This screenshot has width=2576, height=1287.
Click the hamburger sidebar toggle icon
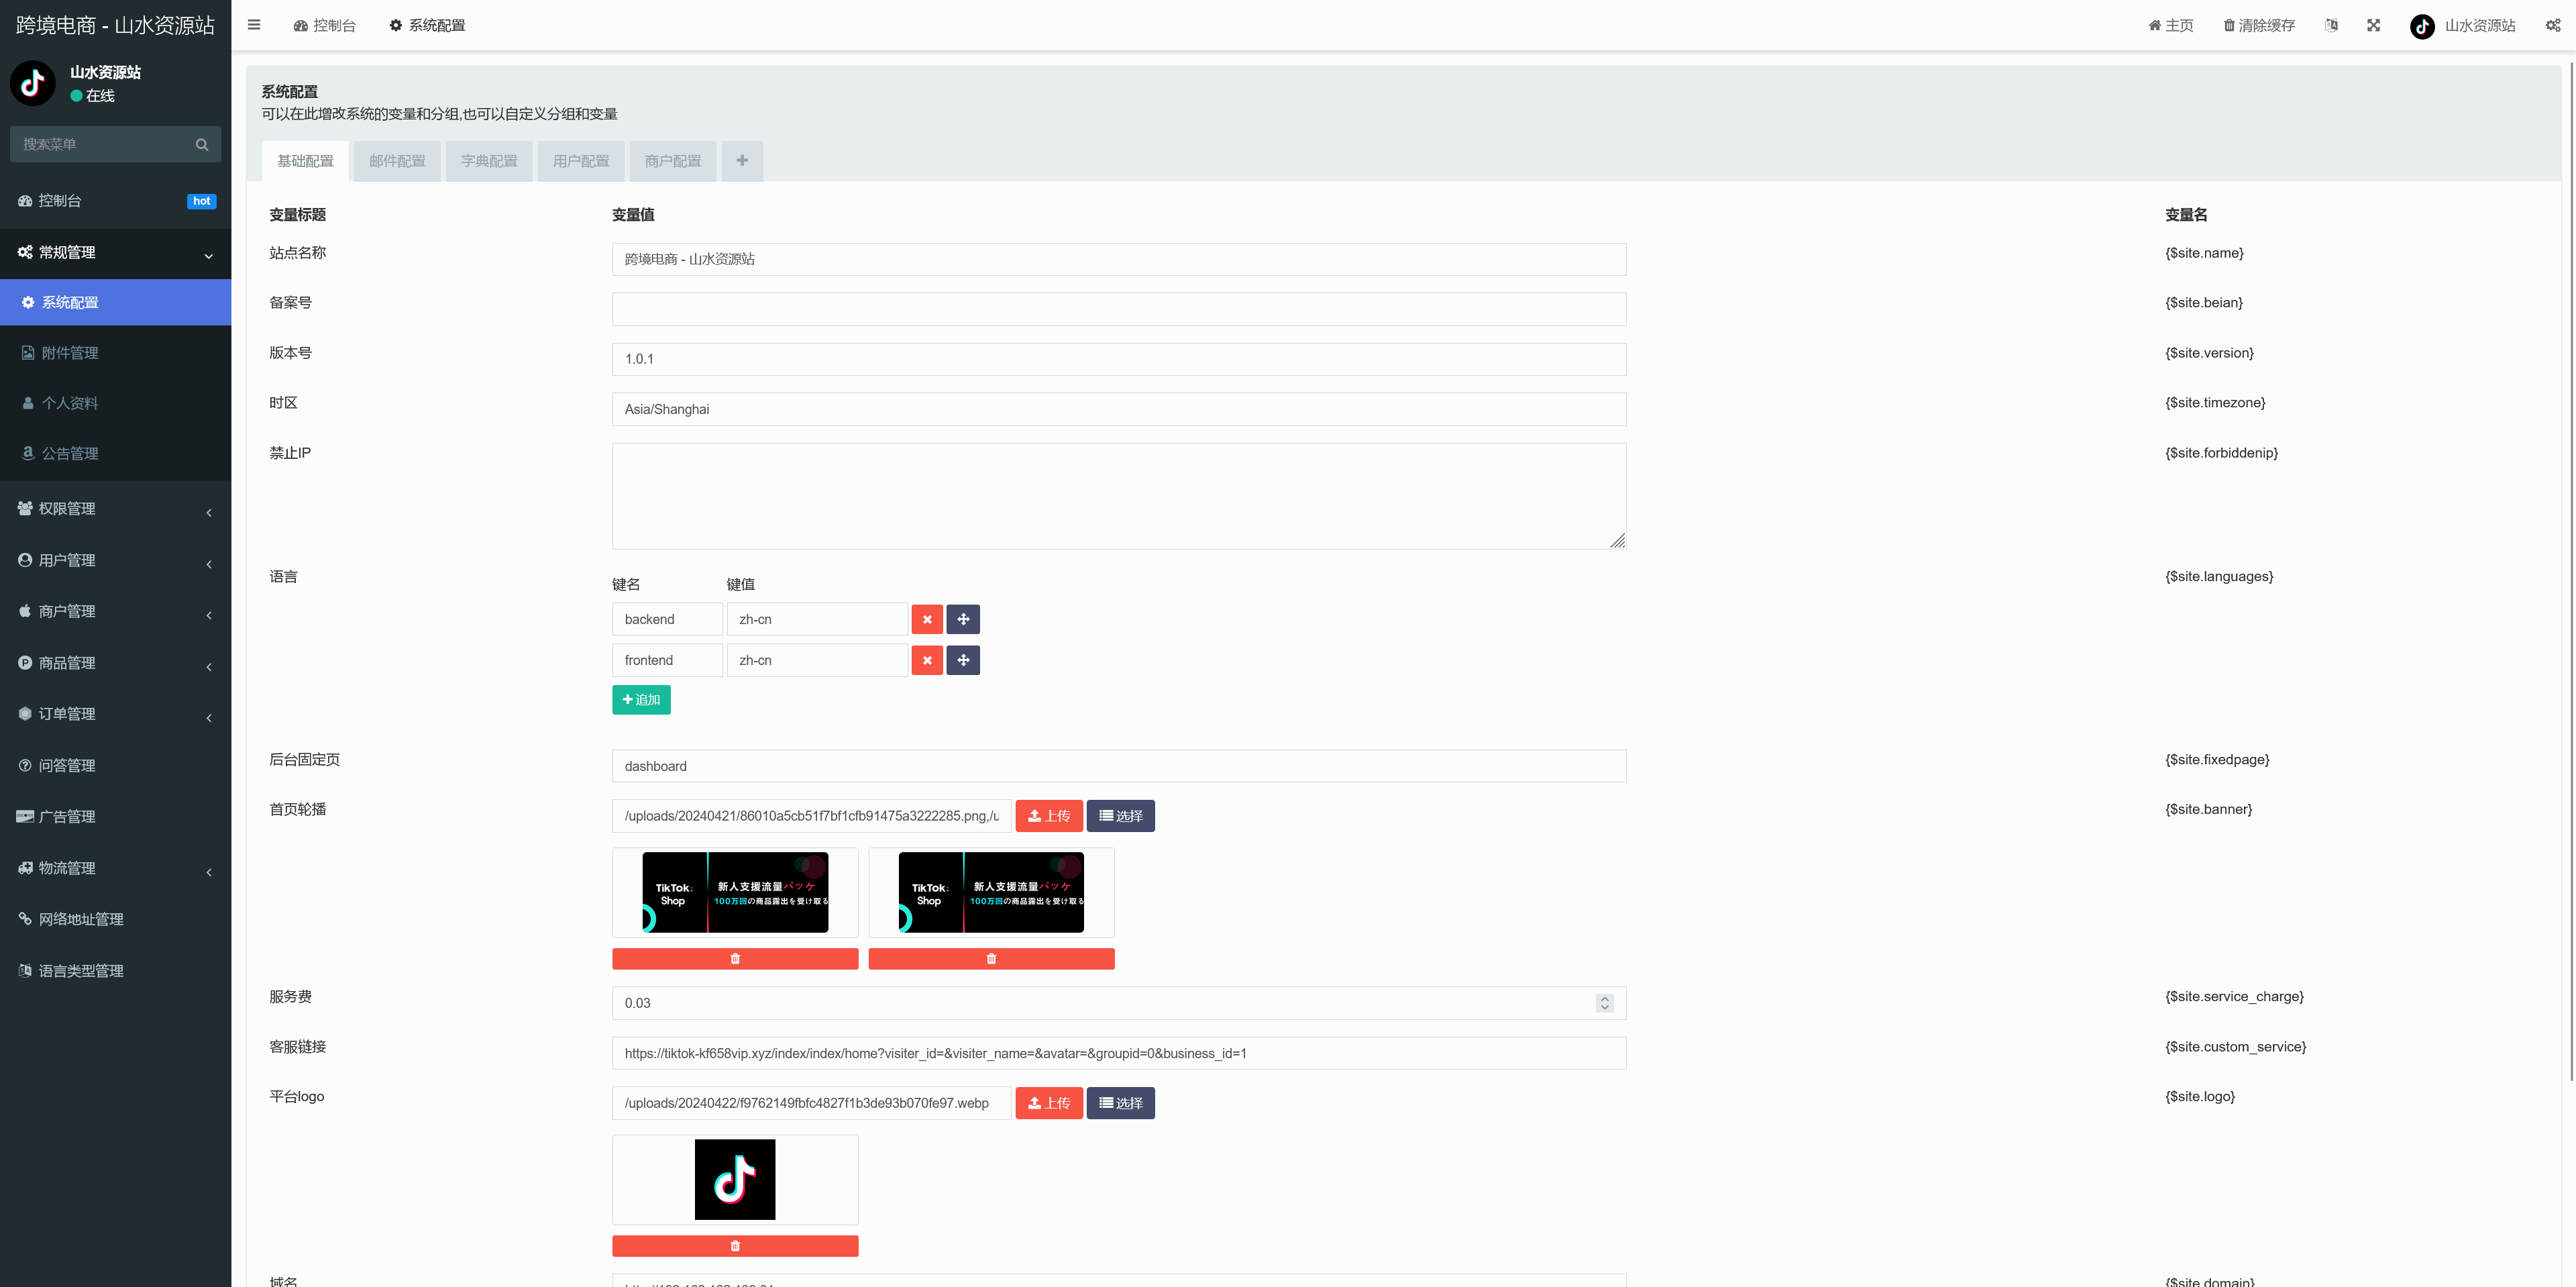[x=254, y=25]
